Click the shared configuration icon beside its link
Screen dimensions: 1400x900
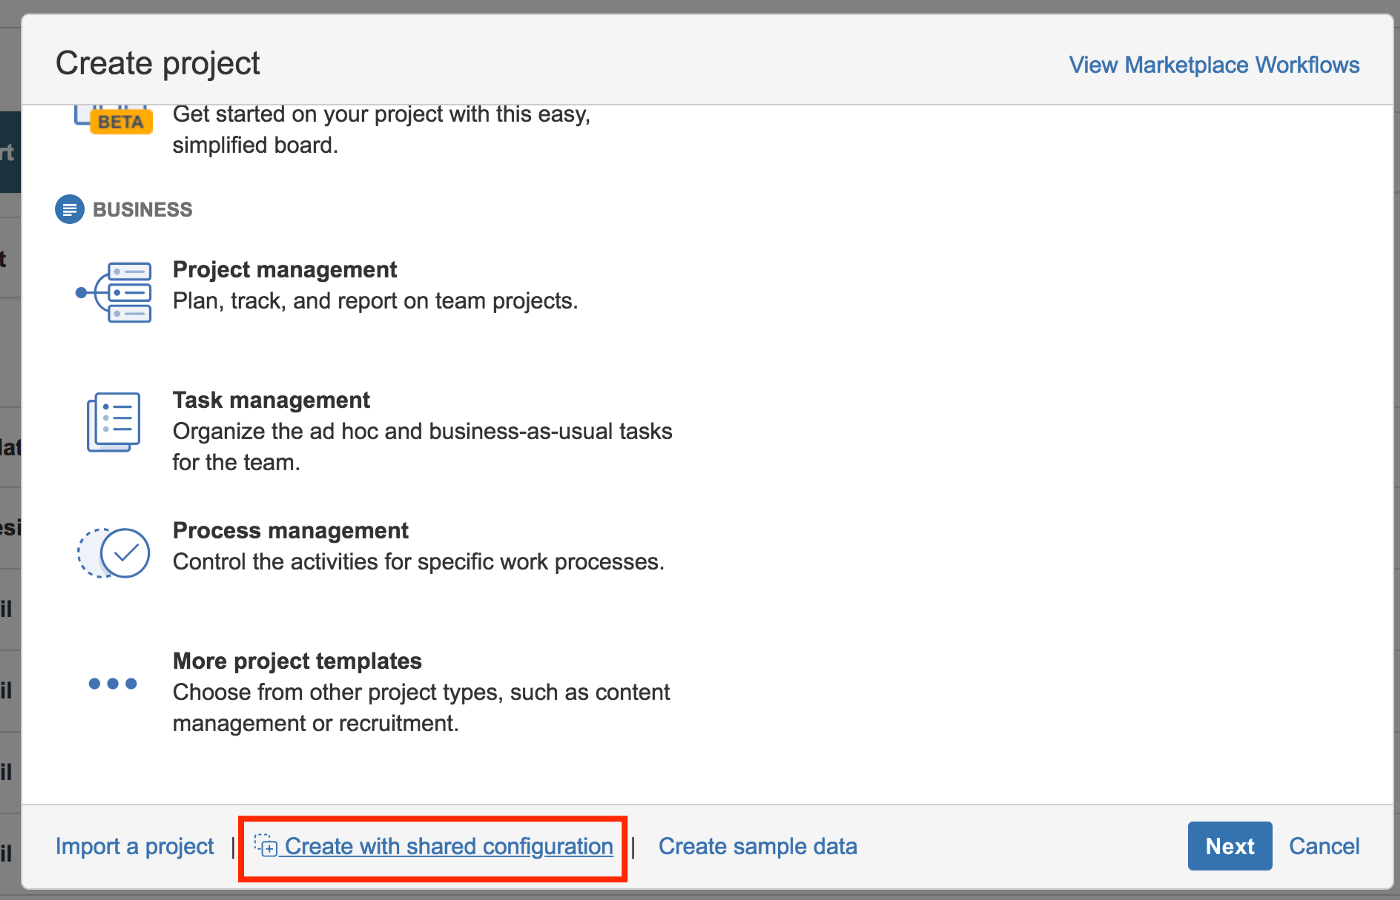point(267,846)
